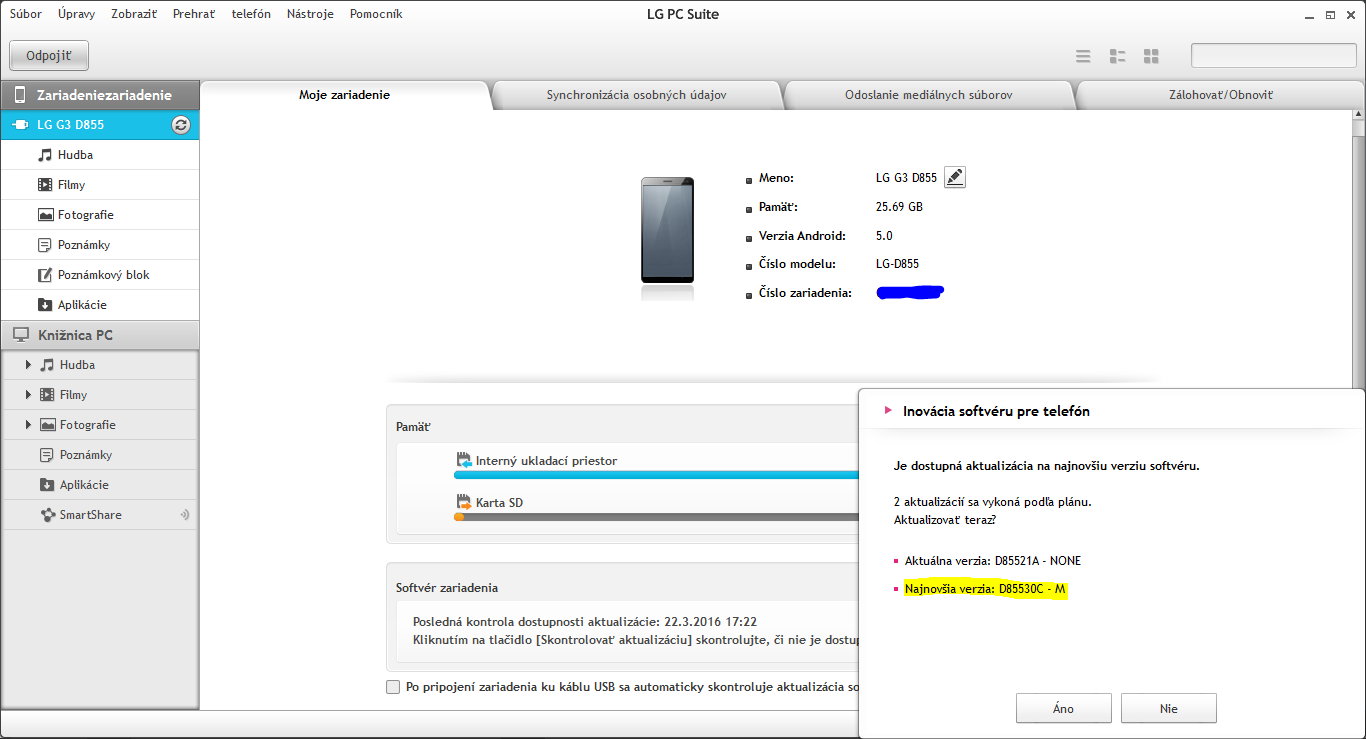The width and height of the screenshot is (1366, 739).
Task: Click the 'LG-D855' model number value
Action: 897,264
